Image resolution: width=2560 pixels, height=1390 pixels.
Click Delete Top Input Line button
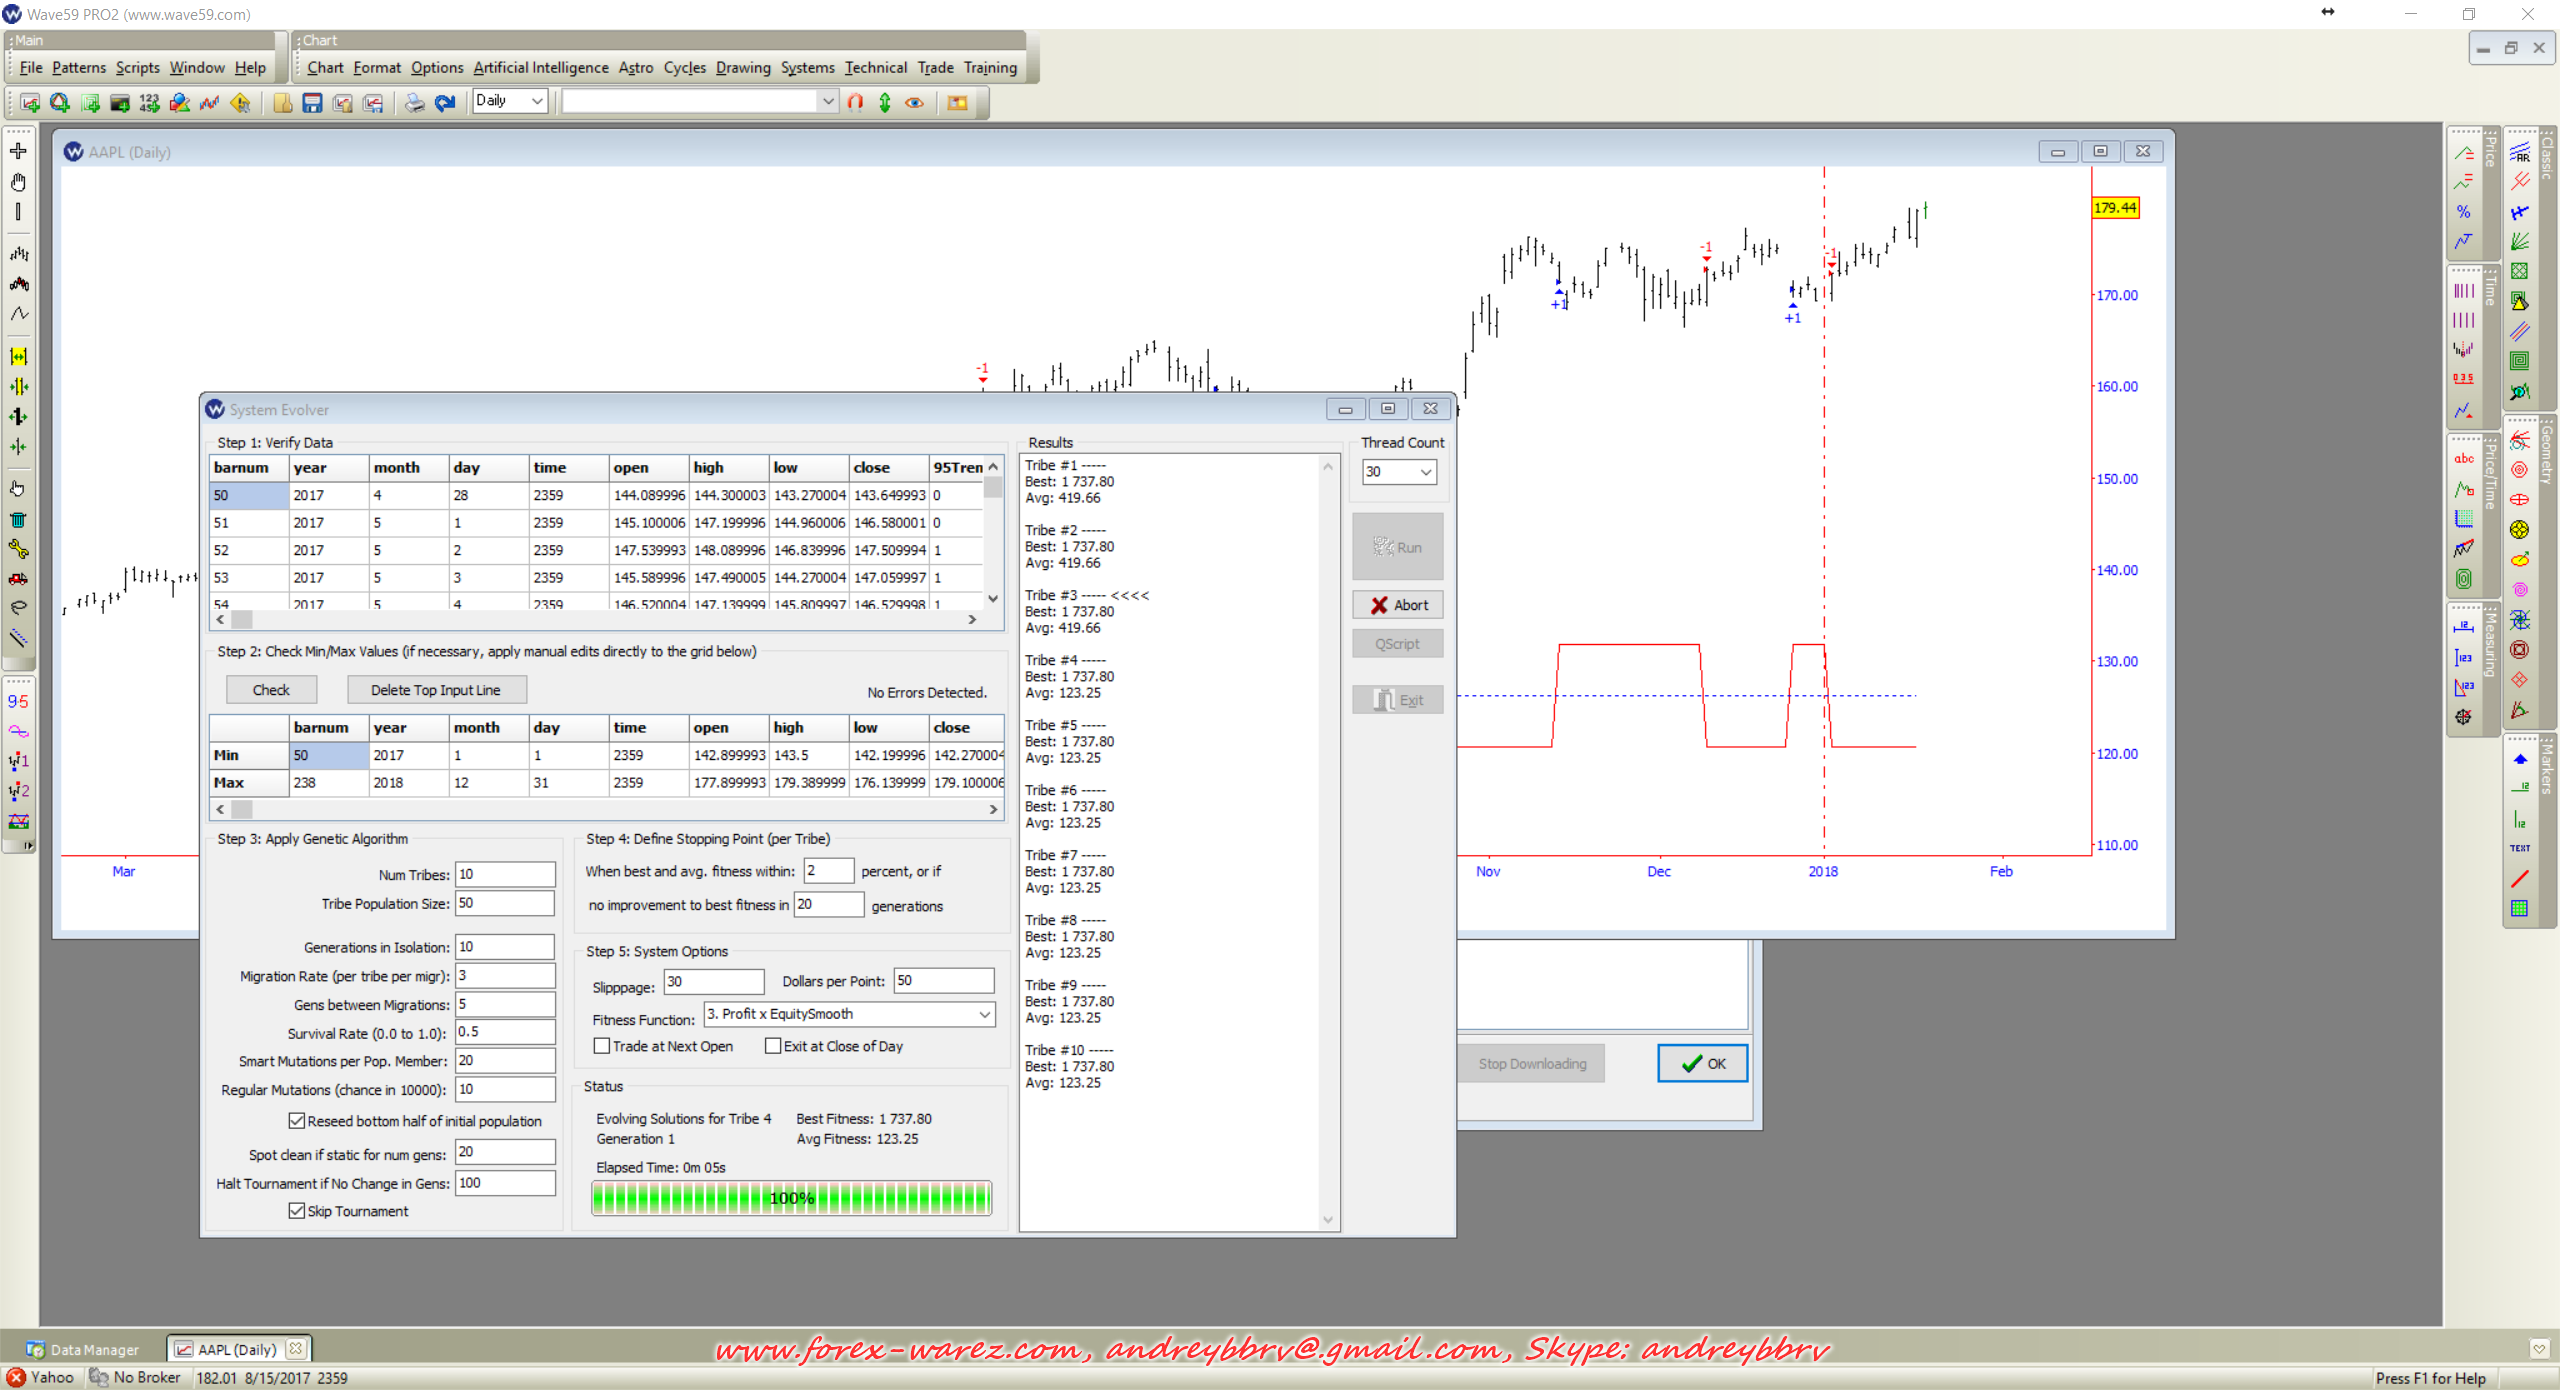pos(436,690)
